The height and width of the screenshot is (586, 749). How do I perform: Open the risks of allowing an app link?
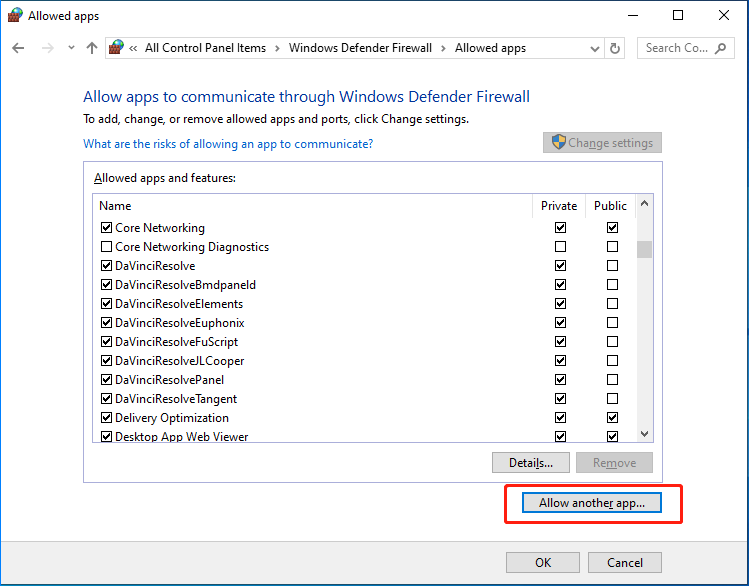(228, 144)
